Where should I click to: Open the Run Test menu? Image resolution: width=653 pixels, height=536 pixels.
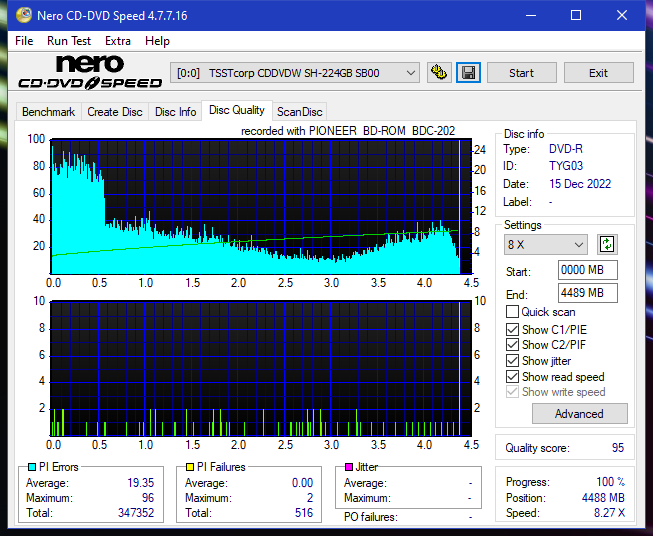pos(69,41)
